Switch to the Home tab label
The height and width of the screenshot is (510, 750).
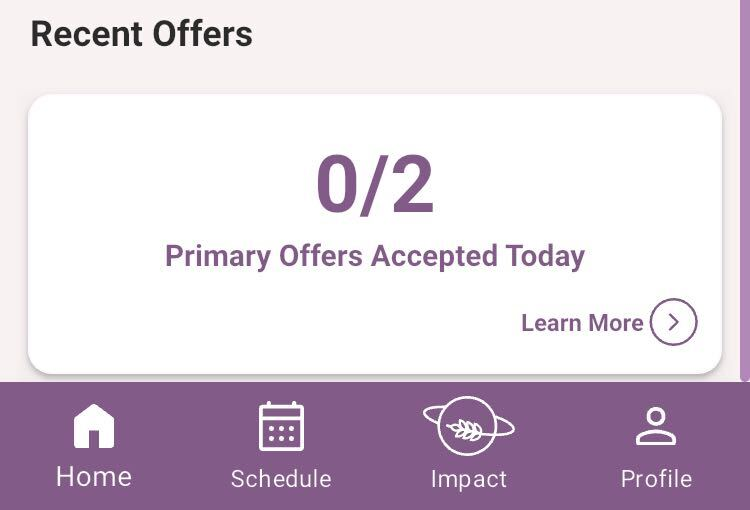94,477
